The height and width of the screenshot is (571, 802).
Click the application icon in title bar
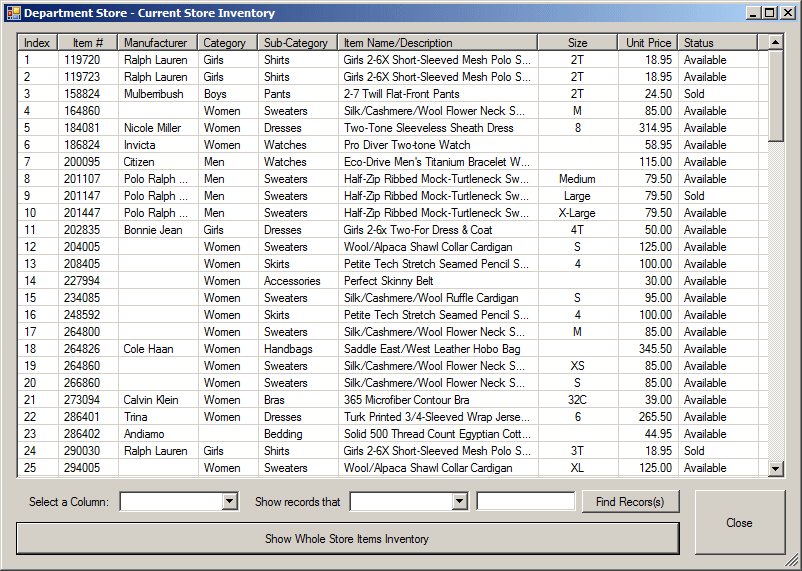13,13
